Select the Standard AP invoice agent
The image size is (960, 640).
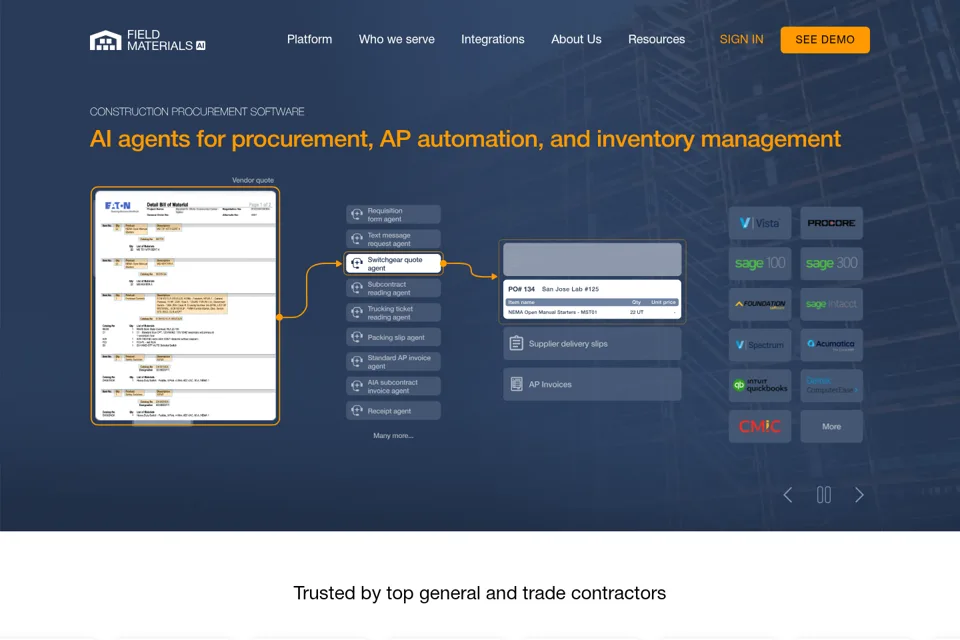click(393, 361)
